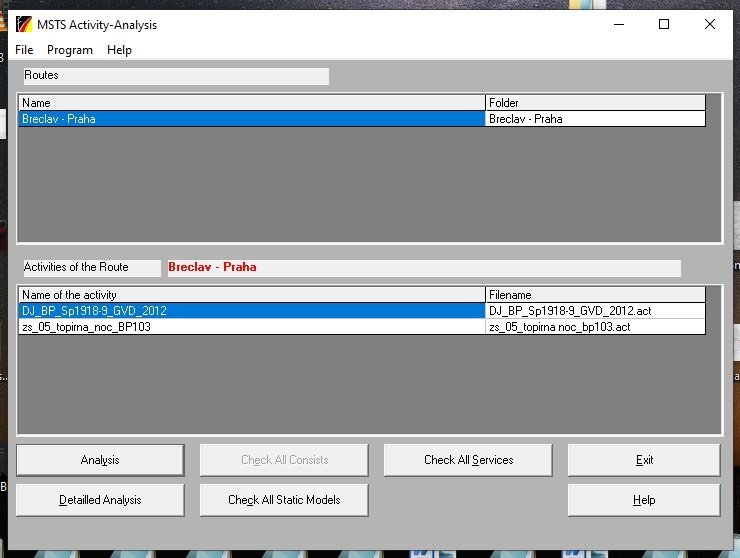
Task: Select activity DJ_BP_Sp1918-9_GVD_2012
Action: 250,311
